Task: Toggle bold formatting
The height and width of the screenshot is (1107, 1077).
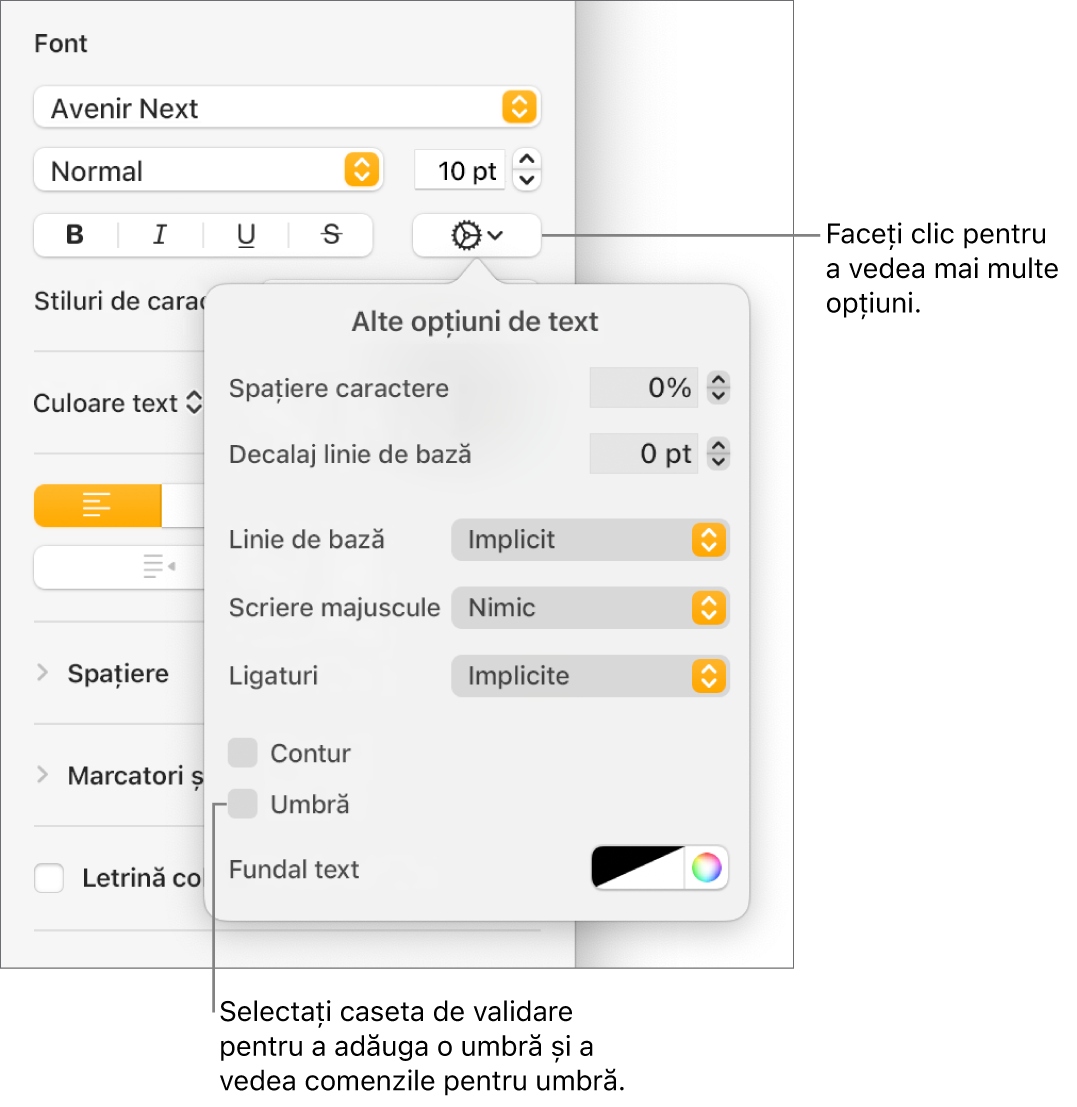Action: coord(75,236)
